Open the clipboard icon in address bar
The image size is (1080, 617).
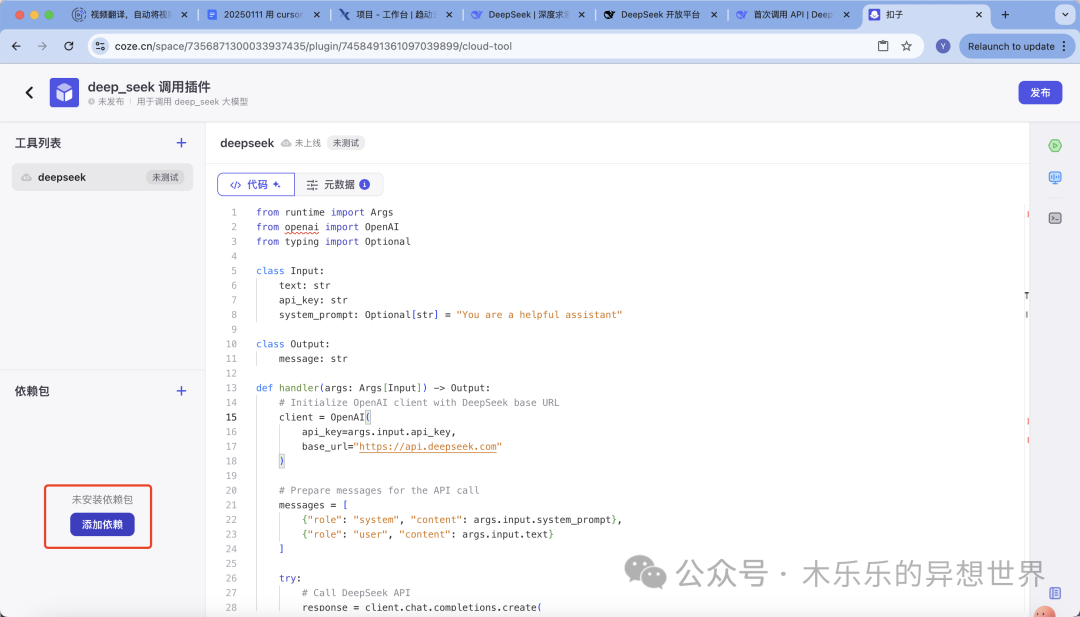883,46
